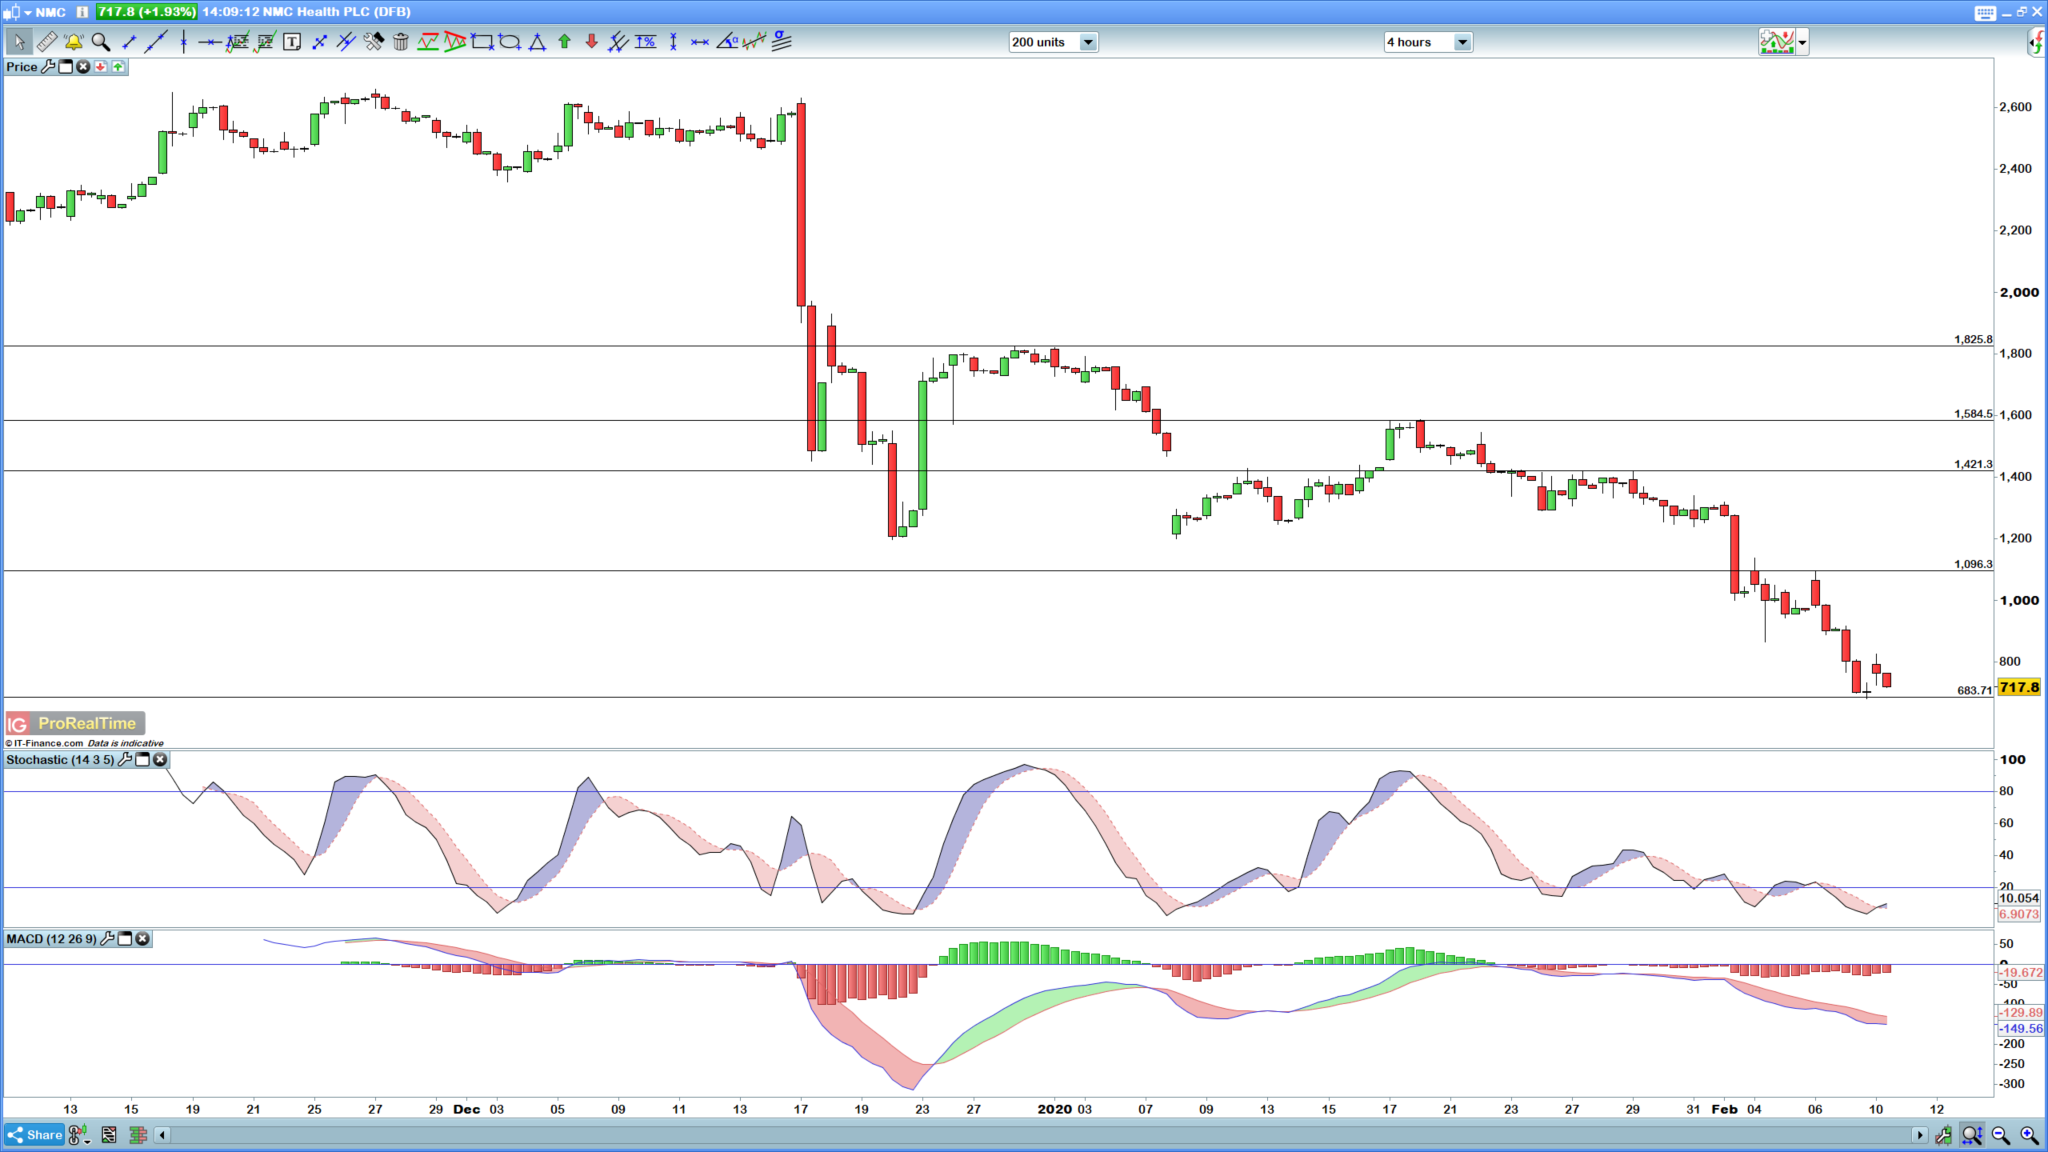This screenshot has width=2048, height=1152.
Task: Click the scrollbar right arrow
Action: pos(1919,1135)
